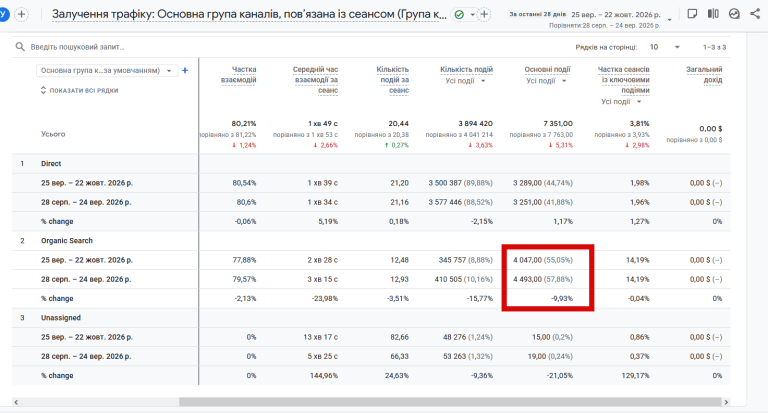Click the horizontal scrollbar left arrow
This screenshot has width=768, height=413.
(16, 402)
